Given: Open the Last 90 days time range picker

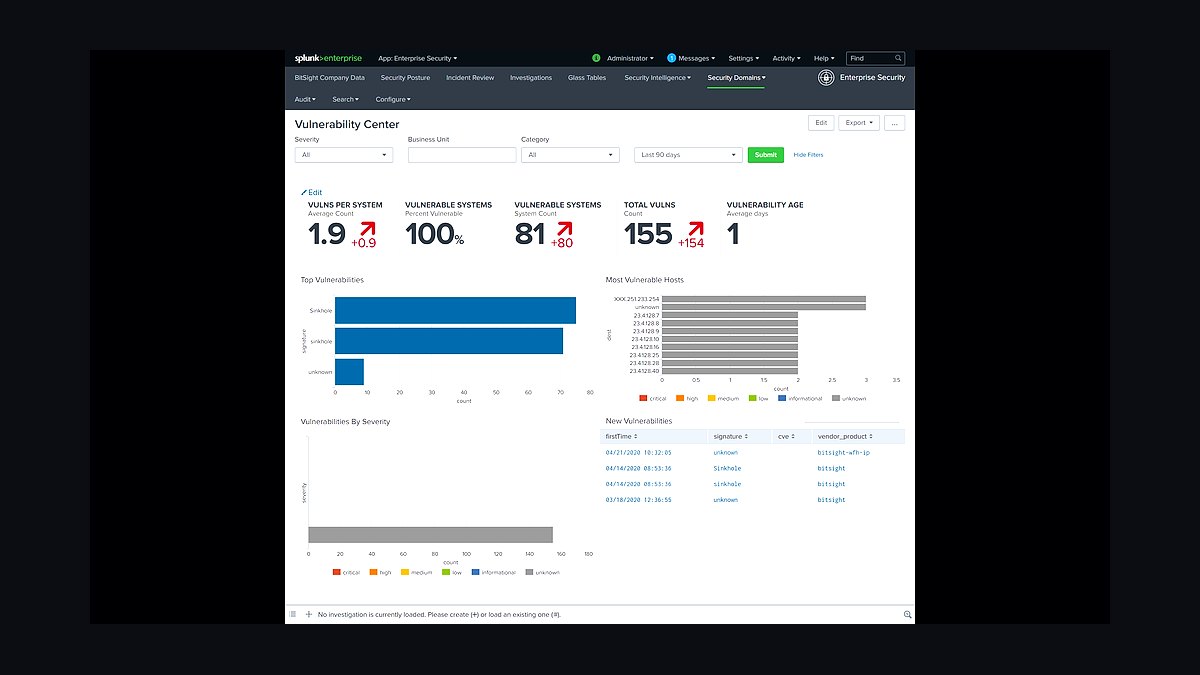Looking at the screenshot, I should pos(688,155).
